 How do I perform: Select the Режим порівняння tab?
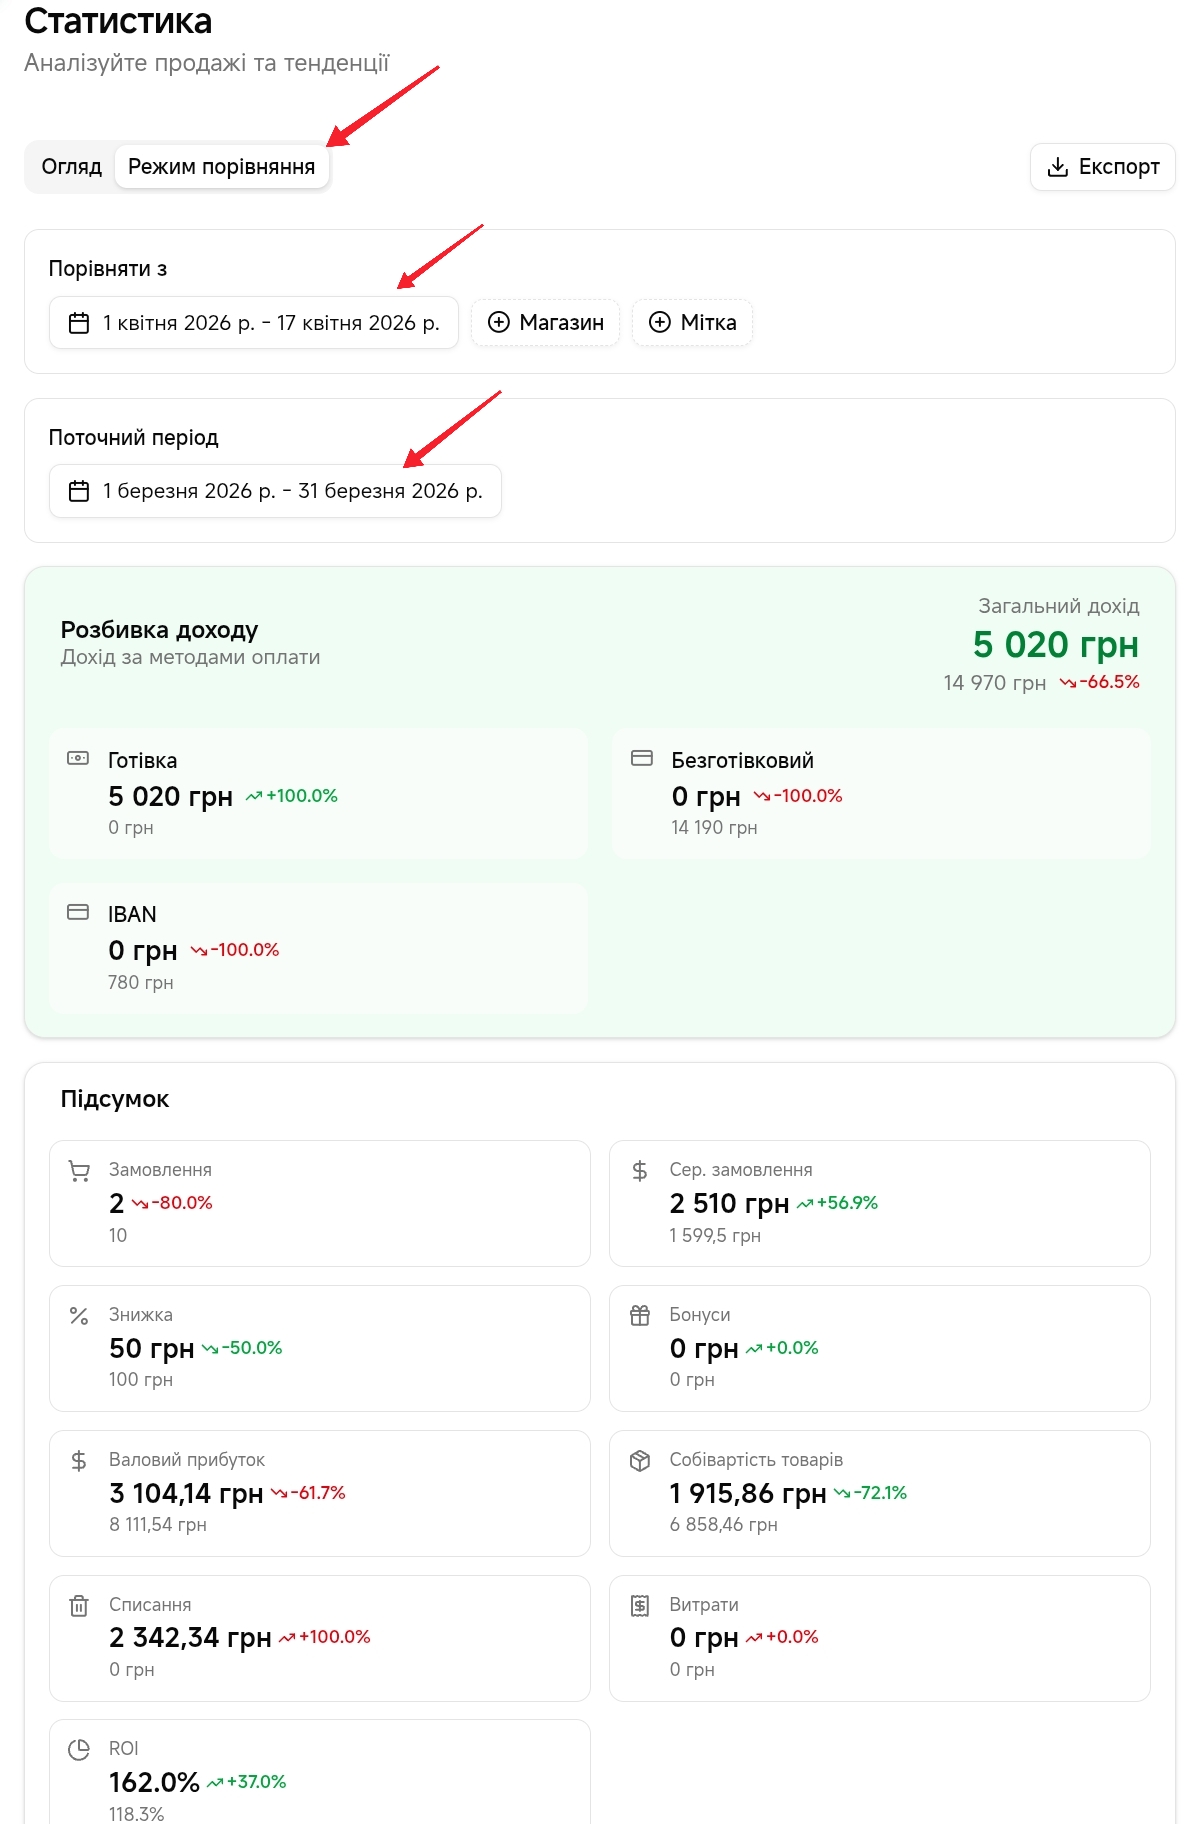pos(221,167)
